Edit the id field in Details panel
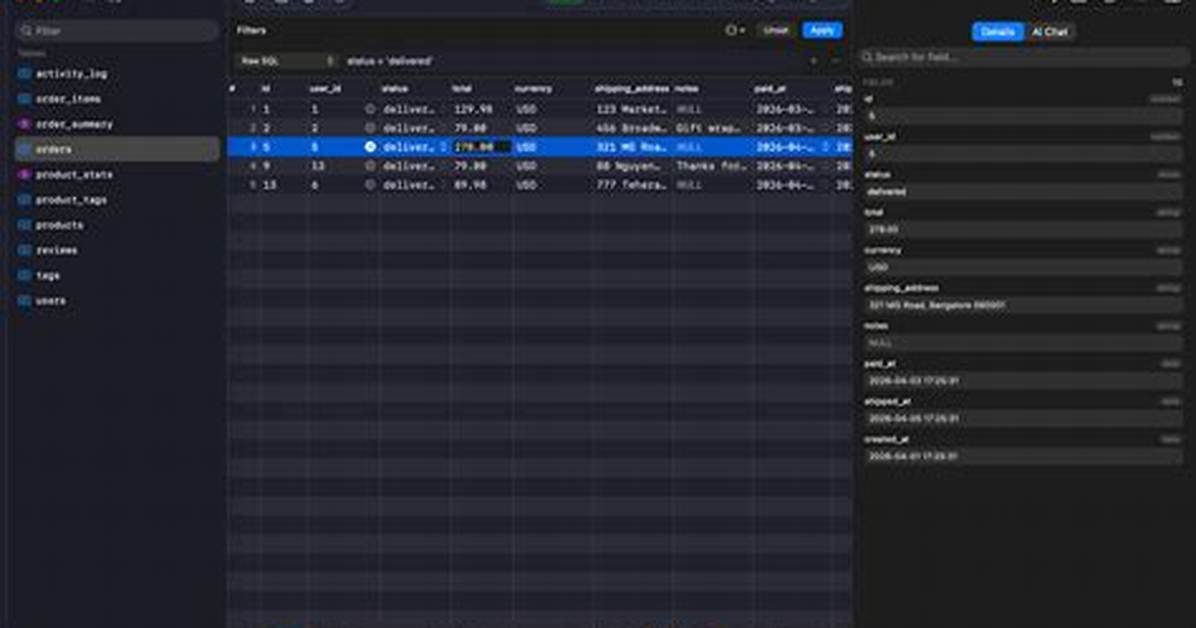The width and height of the screenshot is (1196, 628). pyautogui.click(x=1022, y=116)
